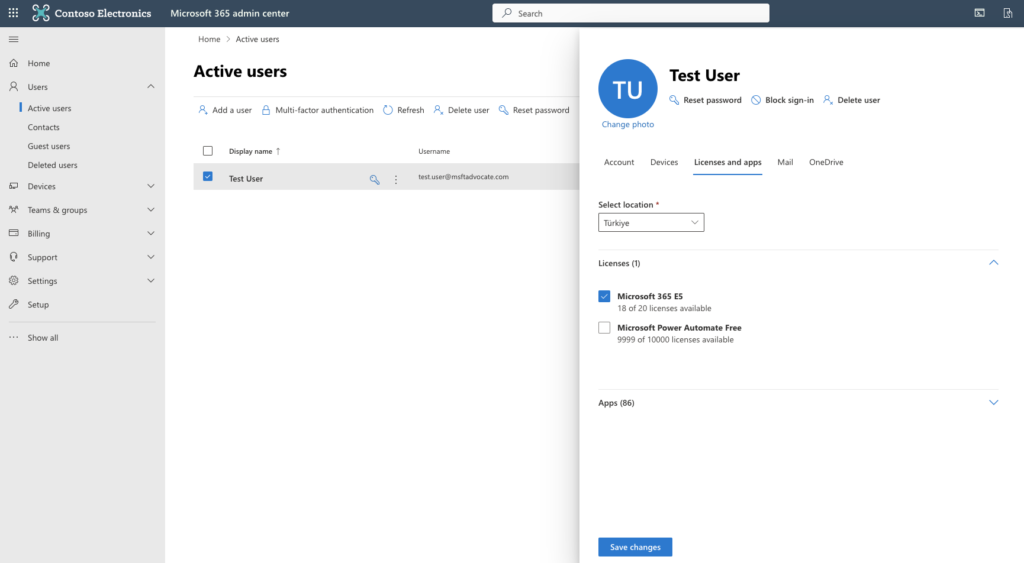
Task: Open Billing in the left navigation
Action: 39,234
